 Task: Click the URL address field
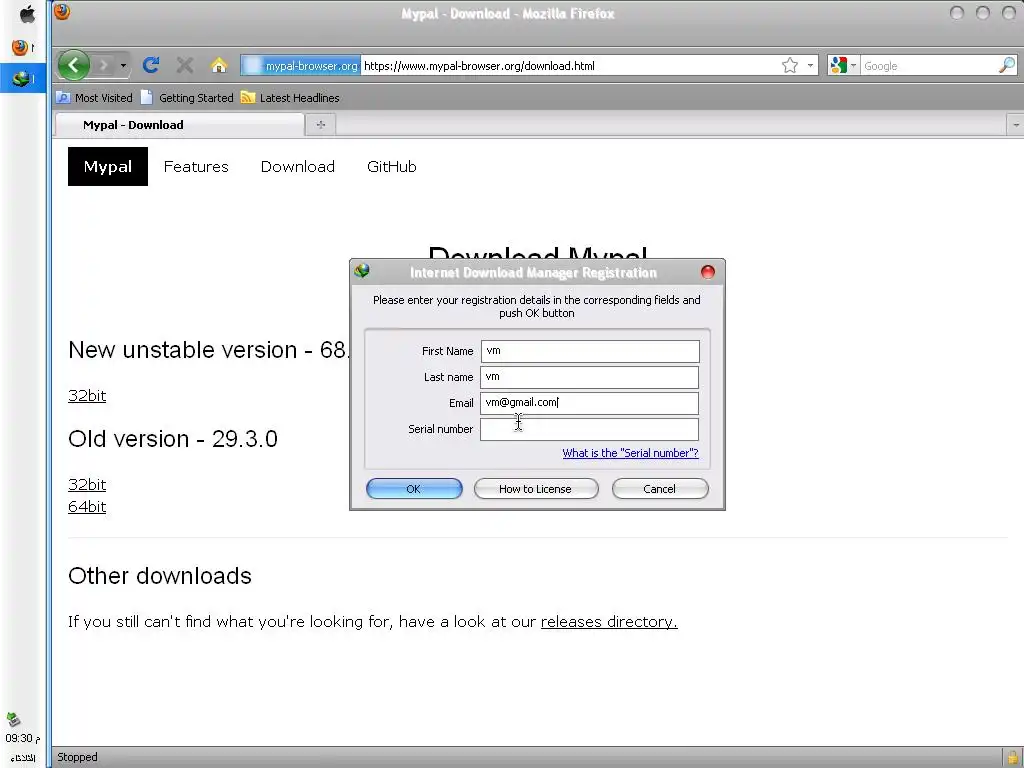[x=569, y=65]
